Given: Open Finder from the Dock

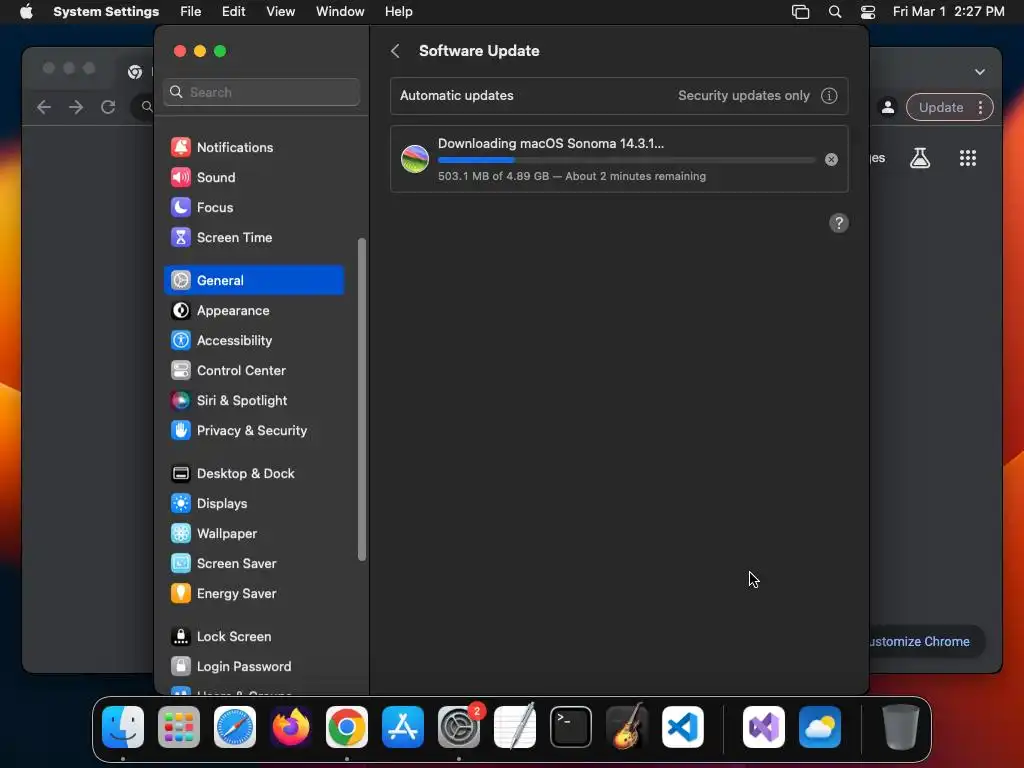Looking at the screenshot, I should [123, 727].
